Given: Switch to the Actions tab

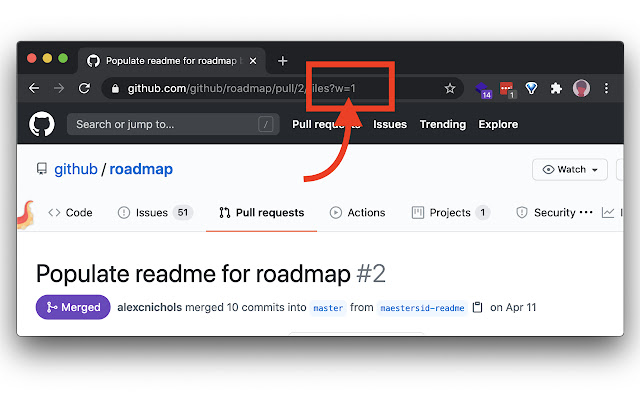Looking at the screenshot, I should point(358,213).
